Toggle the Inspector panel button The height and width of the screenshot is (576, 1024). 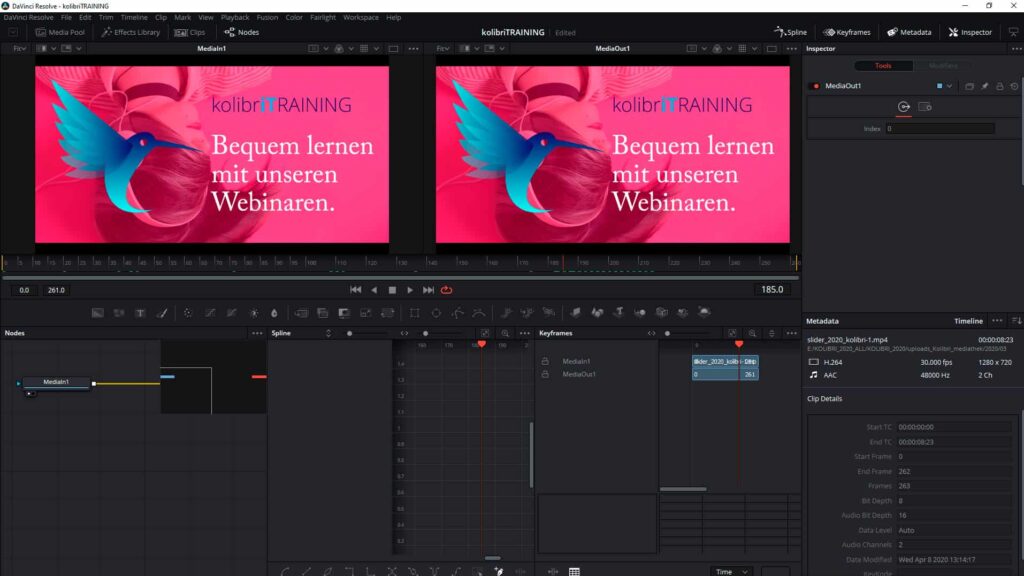click(x=970, y=32)
